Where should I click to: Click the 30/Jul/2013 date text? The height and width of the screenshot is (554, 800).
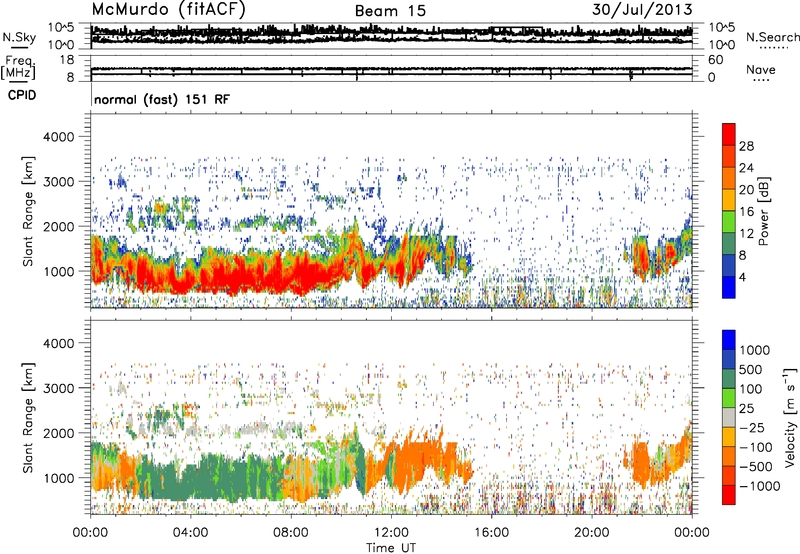pyautogui.click(x=642, y=9)
